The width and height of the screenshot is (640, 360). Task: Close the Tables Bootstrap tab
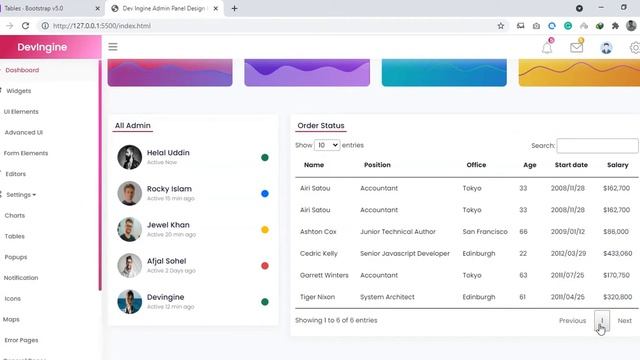tap(98, 8)
